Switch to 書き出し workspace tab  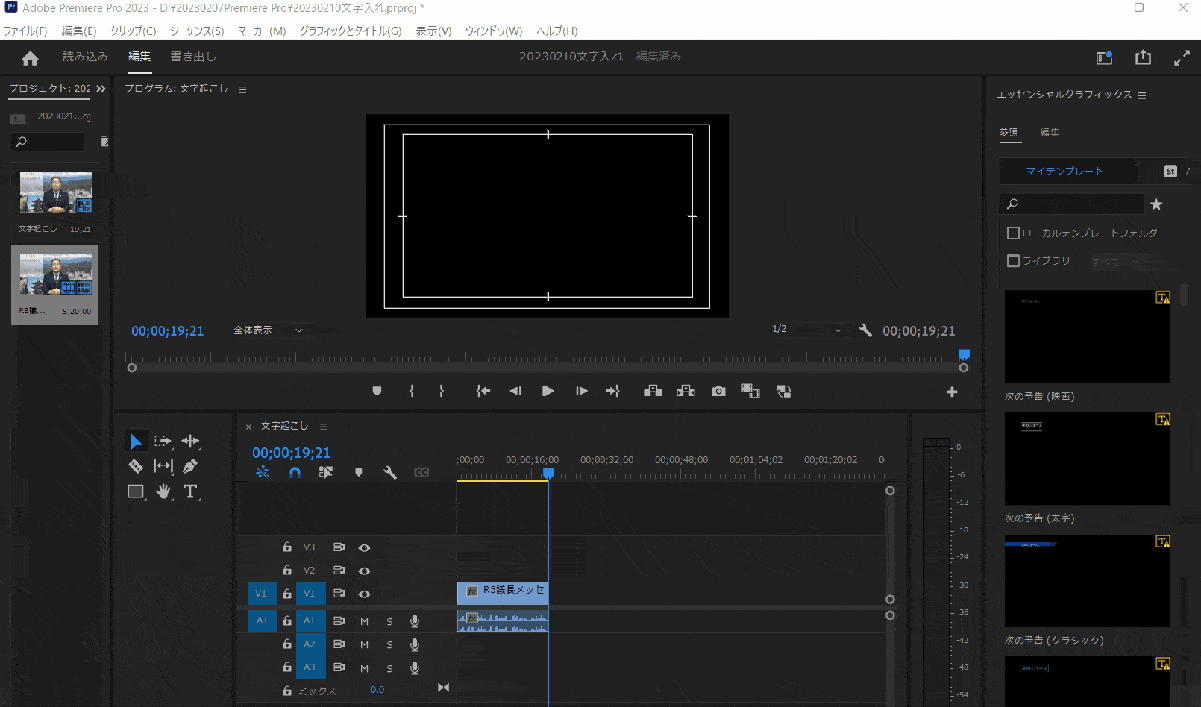pyautogui.click(x=193, y=57)
